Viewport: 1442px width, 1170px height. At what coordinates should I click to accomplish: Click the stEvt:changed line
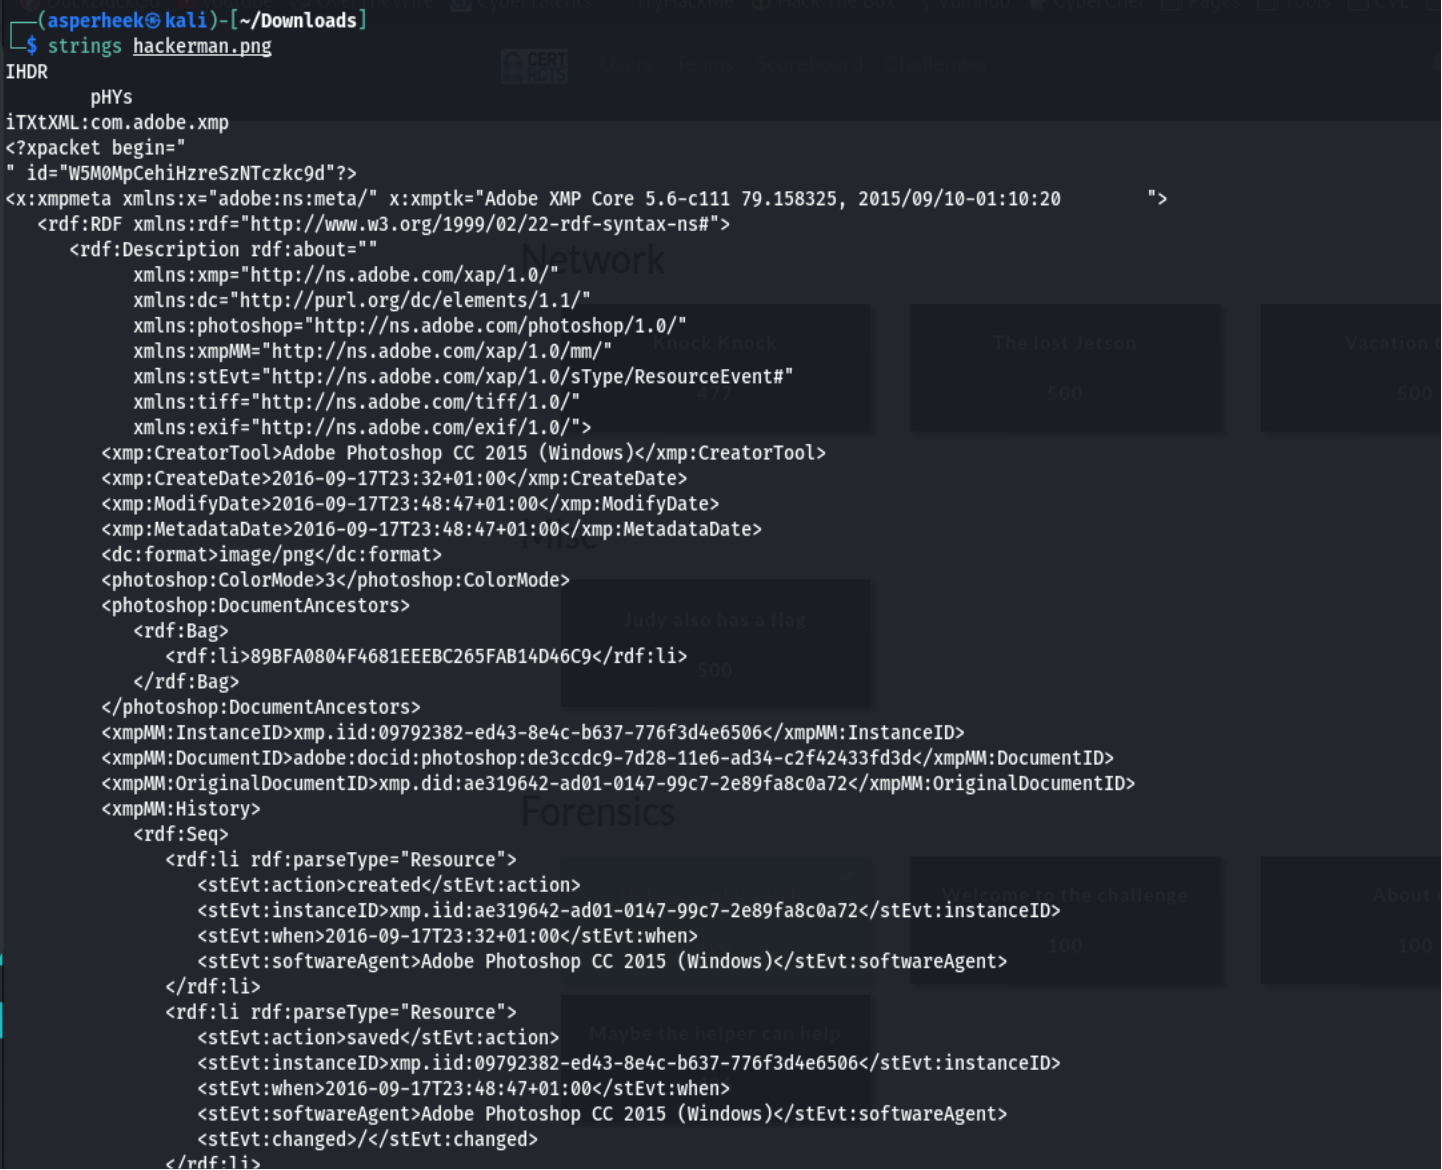pyautogui.click(x=367, y=1140)
